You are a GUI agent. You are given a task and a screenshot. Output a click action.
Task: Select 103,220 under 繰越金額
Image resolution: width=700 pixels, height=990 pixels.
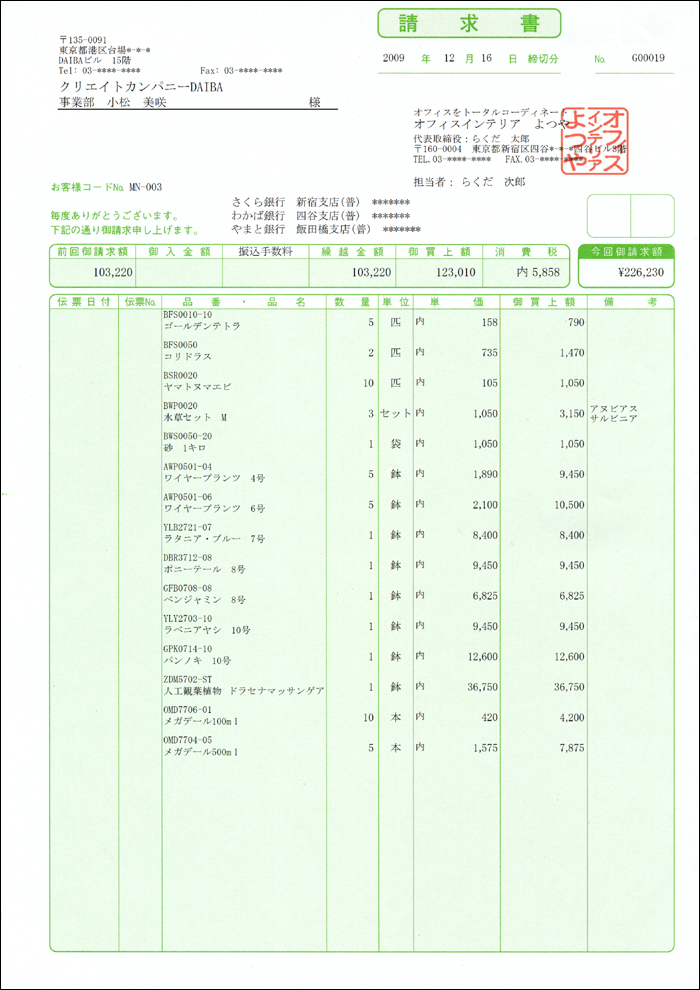(x=372, y=272)
